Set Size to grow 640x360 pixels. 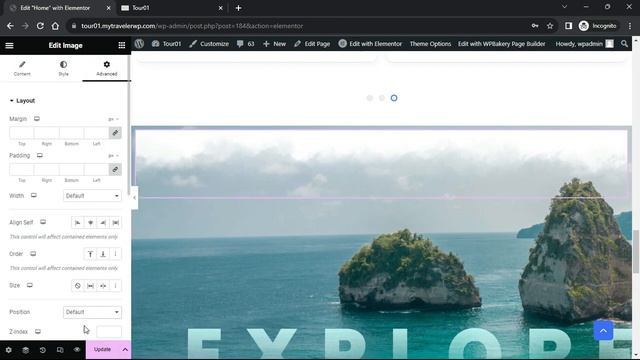pyautogui.click(x=90, y=286)
